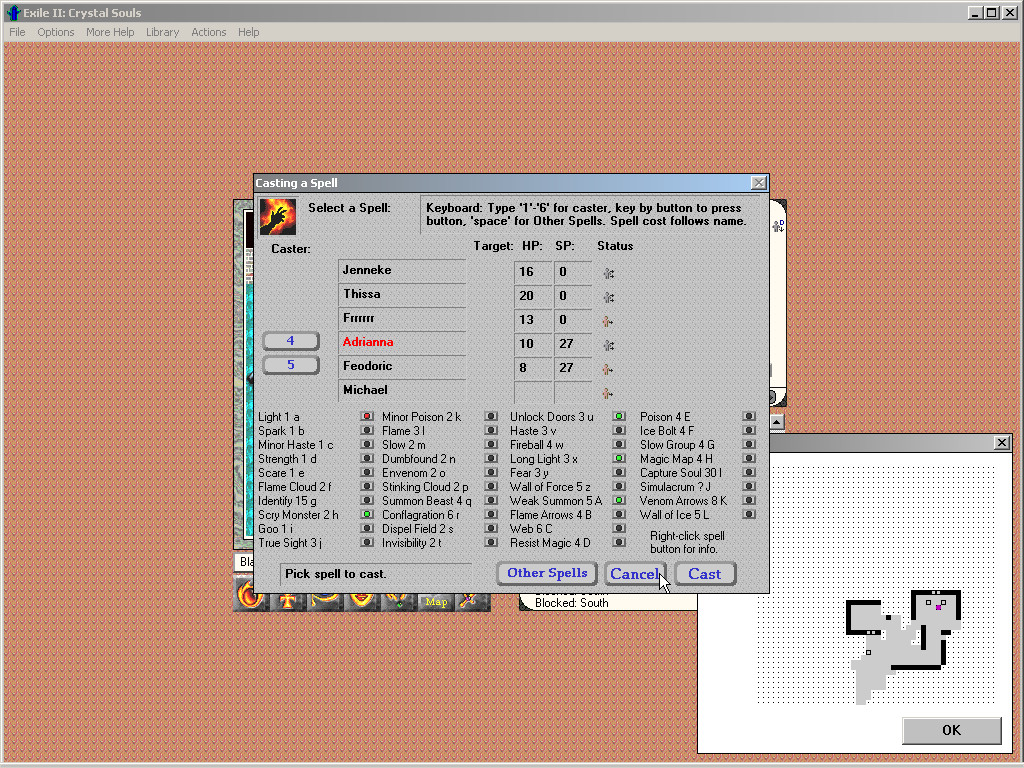Pick the Dumbfound spell button
The width and height of the screenshot is (1024, 768).
coord(491,458)
